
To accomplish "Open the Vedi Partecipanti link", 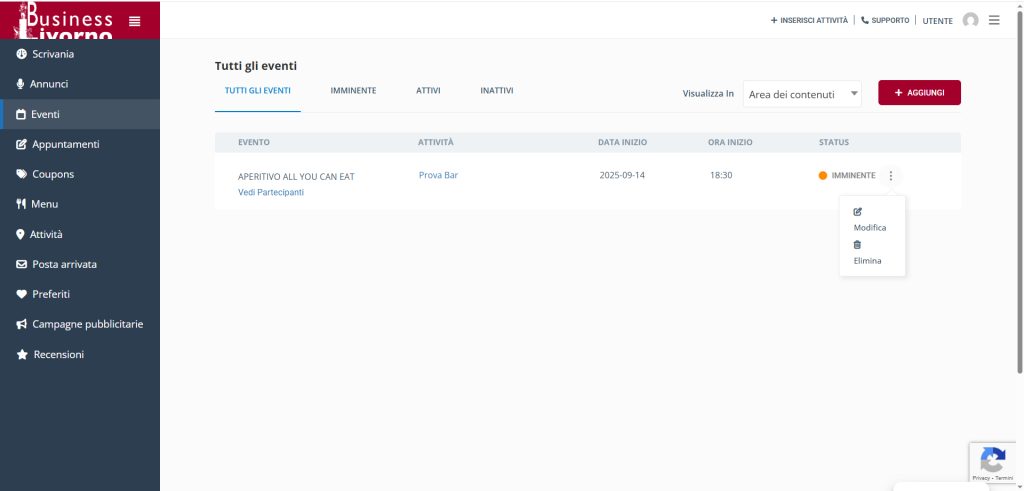I will click(x=271, y=192).
